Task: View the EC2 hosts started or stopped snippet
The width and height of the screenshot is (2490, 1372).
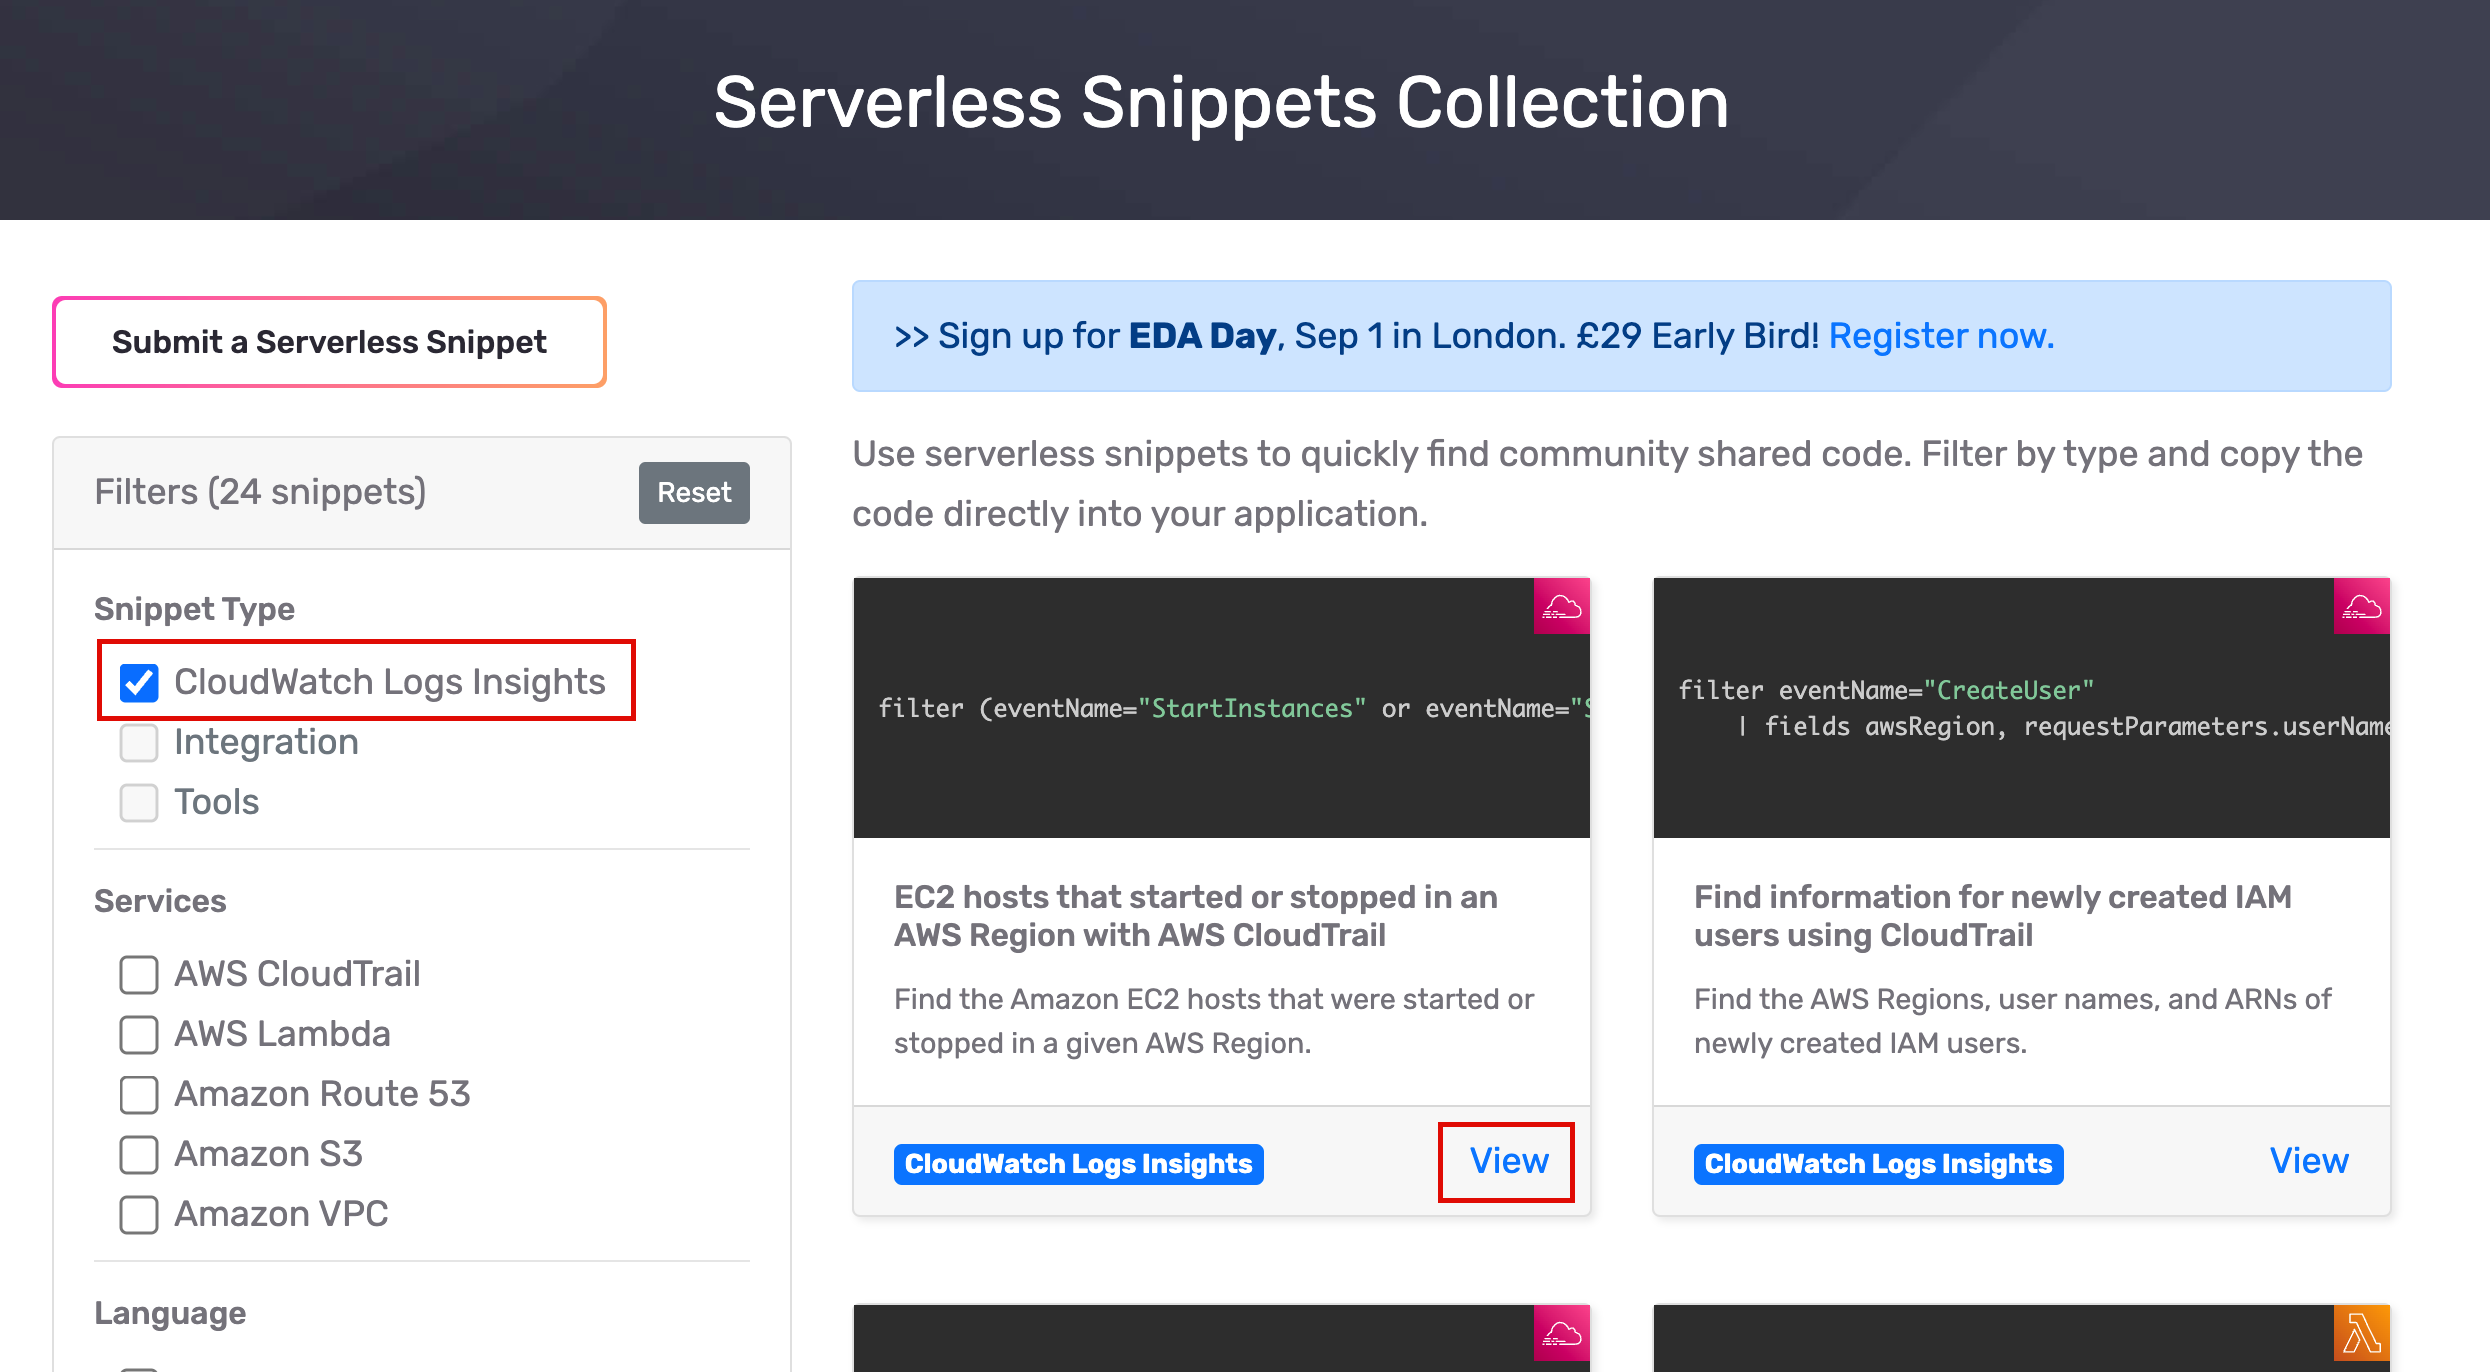Action: tap(1508, 1161)
